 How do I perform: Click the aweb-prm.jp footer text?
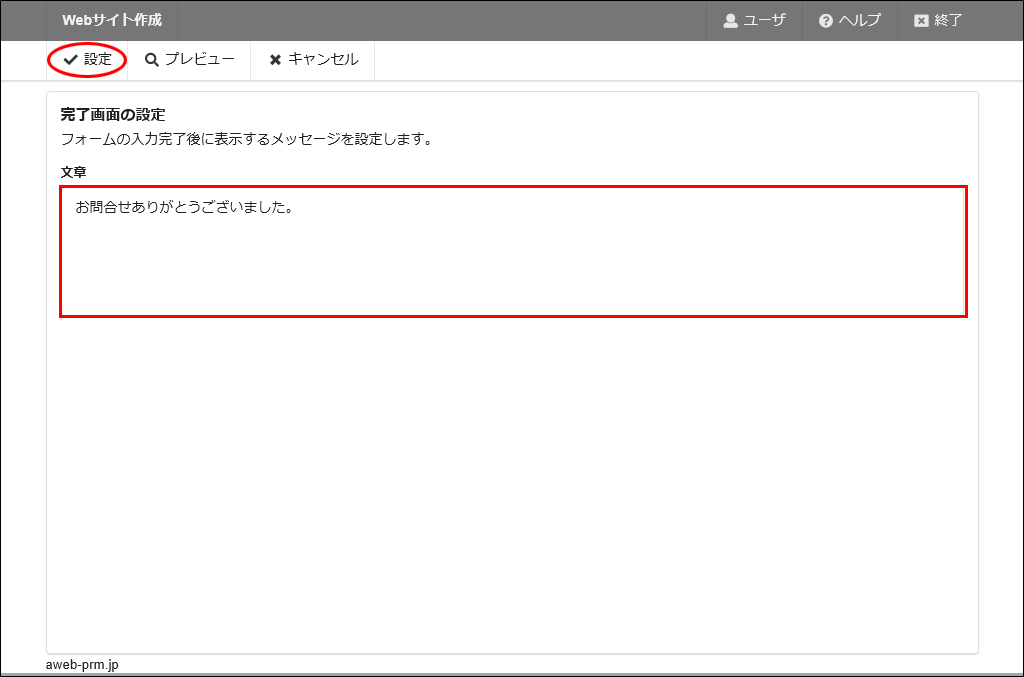coord(82,665)
